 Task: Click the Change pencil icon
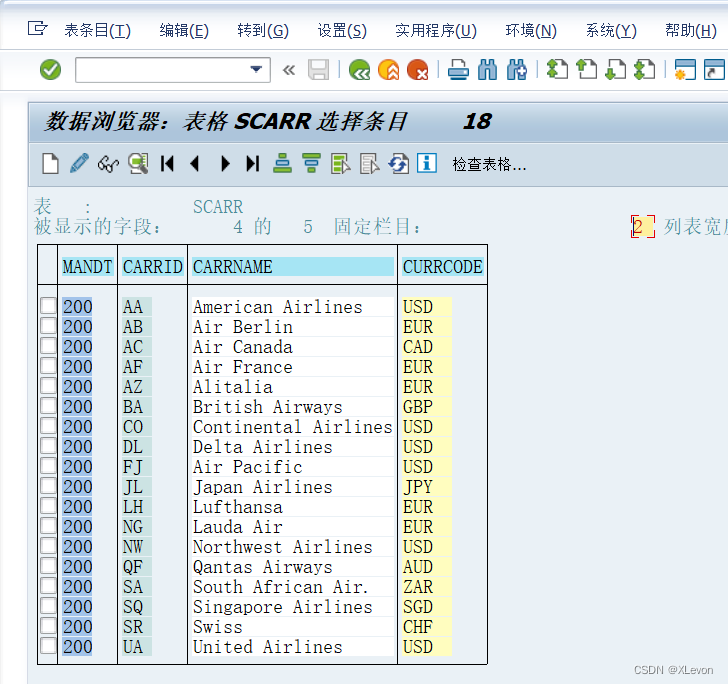point(79,164)
